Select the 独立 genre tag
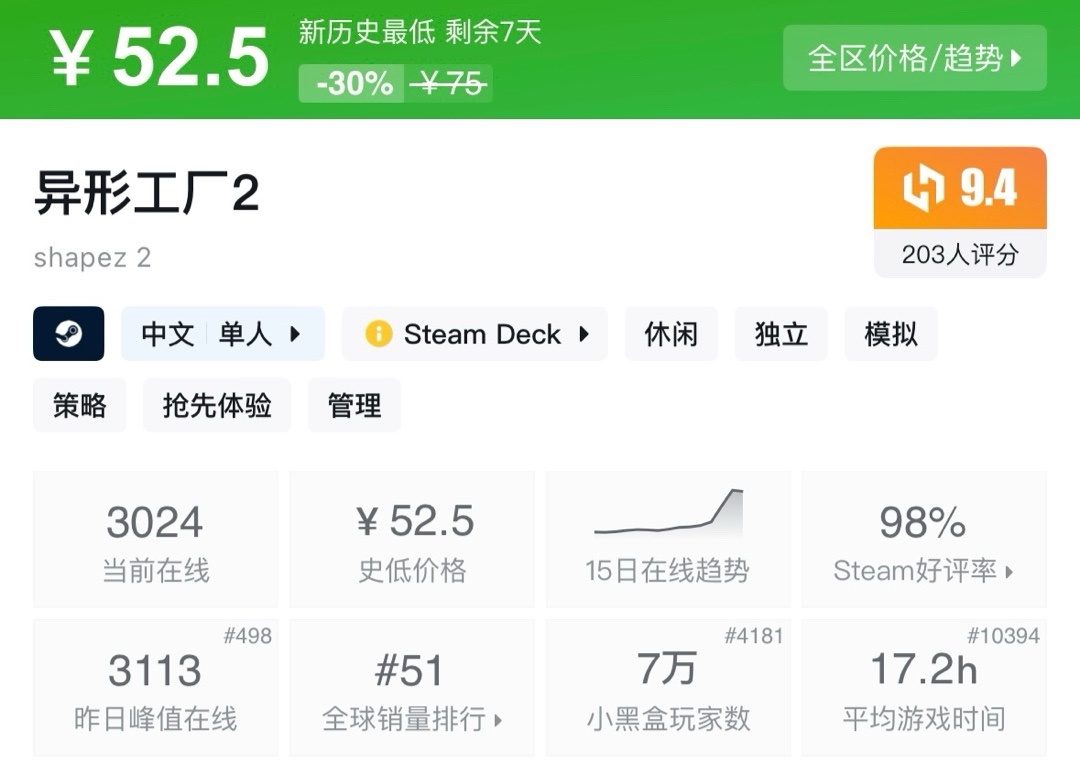 pos(781,334)
